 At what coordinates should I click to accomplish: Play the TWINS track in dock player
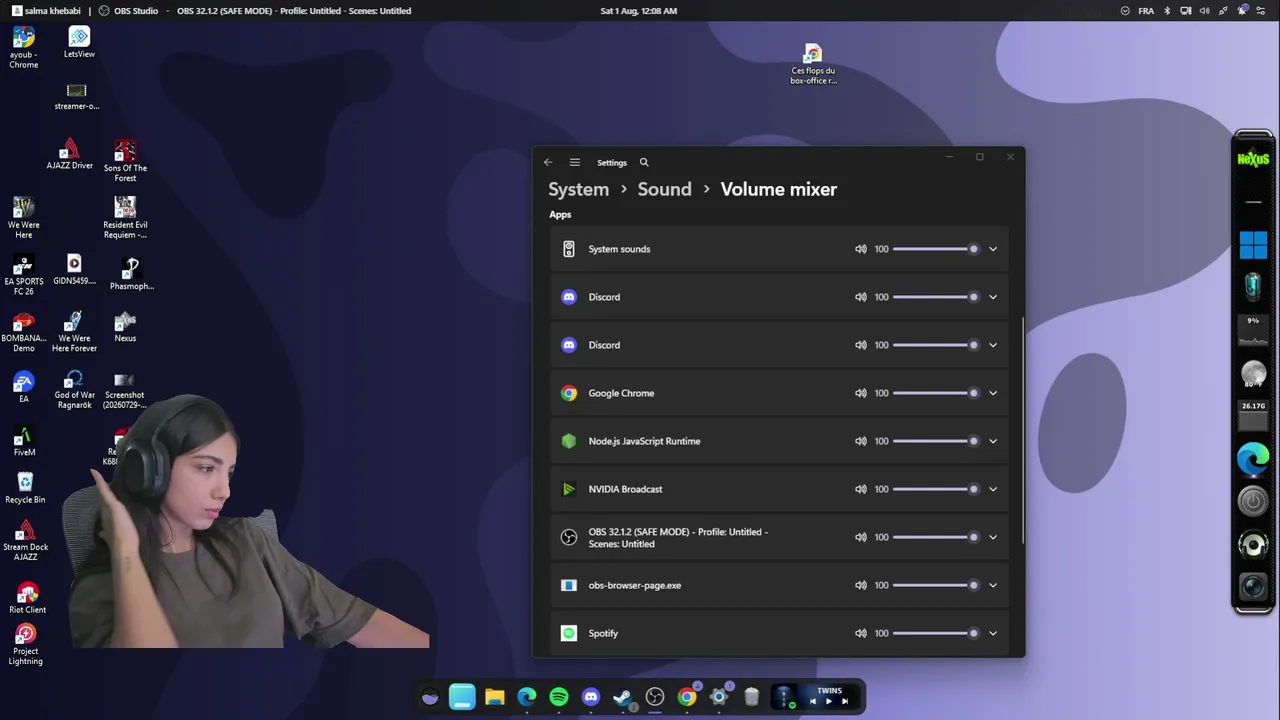[829, 701]
